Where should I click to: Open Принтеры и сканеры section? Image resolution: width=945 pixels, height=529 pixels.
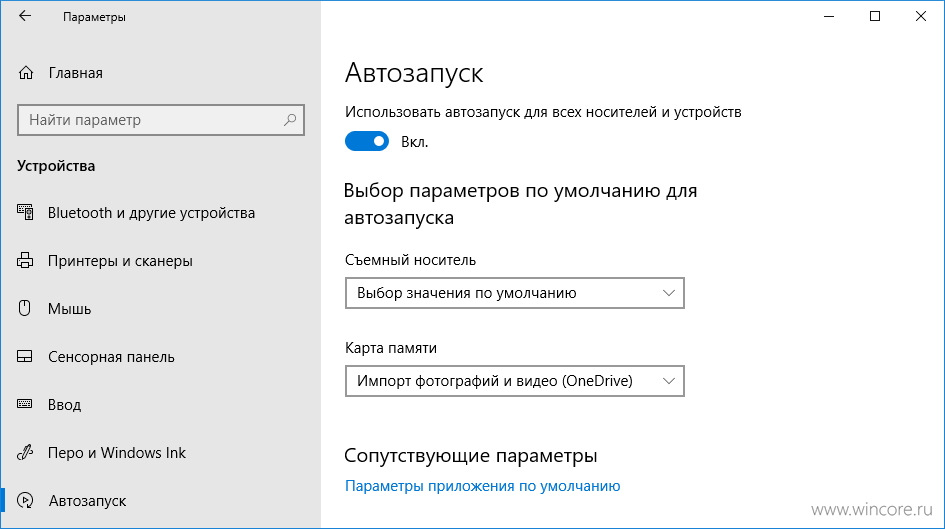point(120,261)
